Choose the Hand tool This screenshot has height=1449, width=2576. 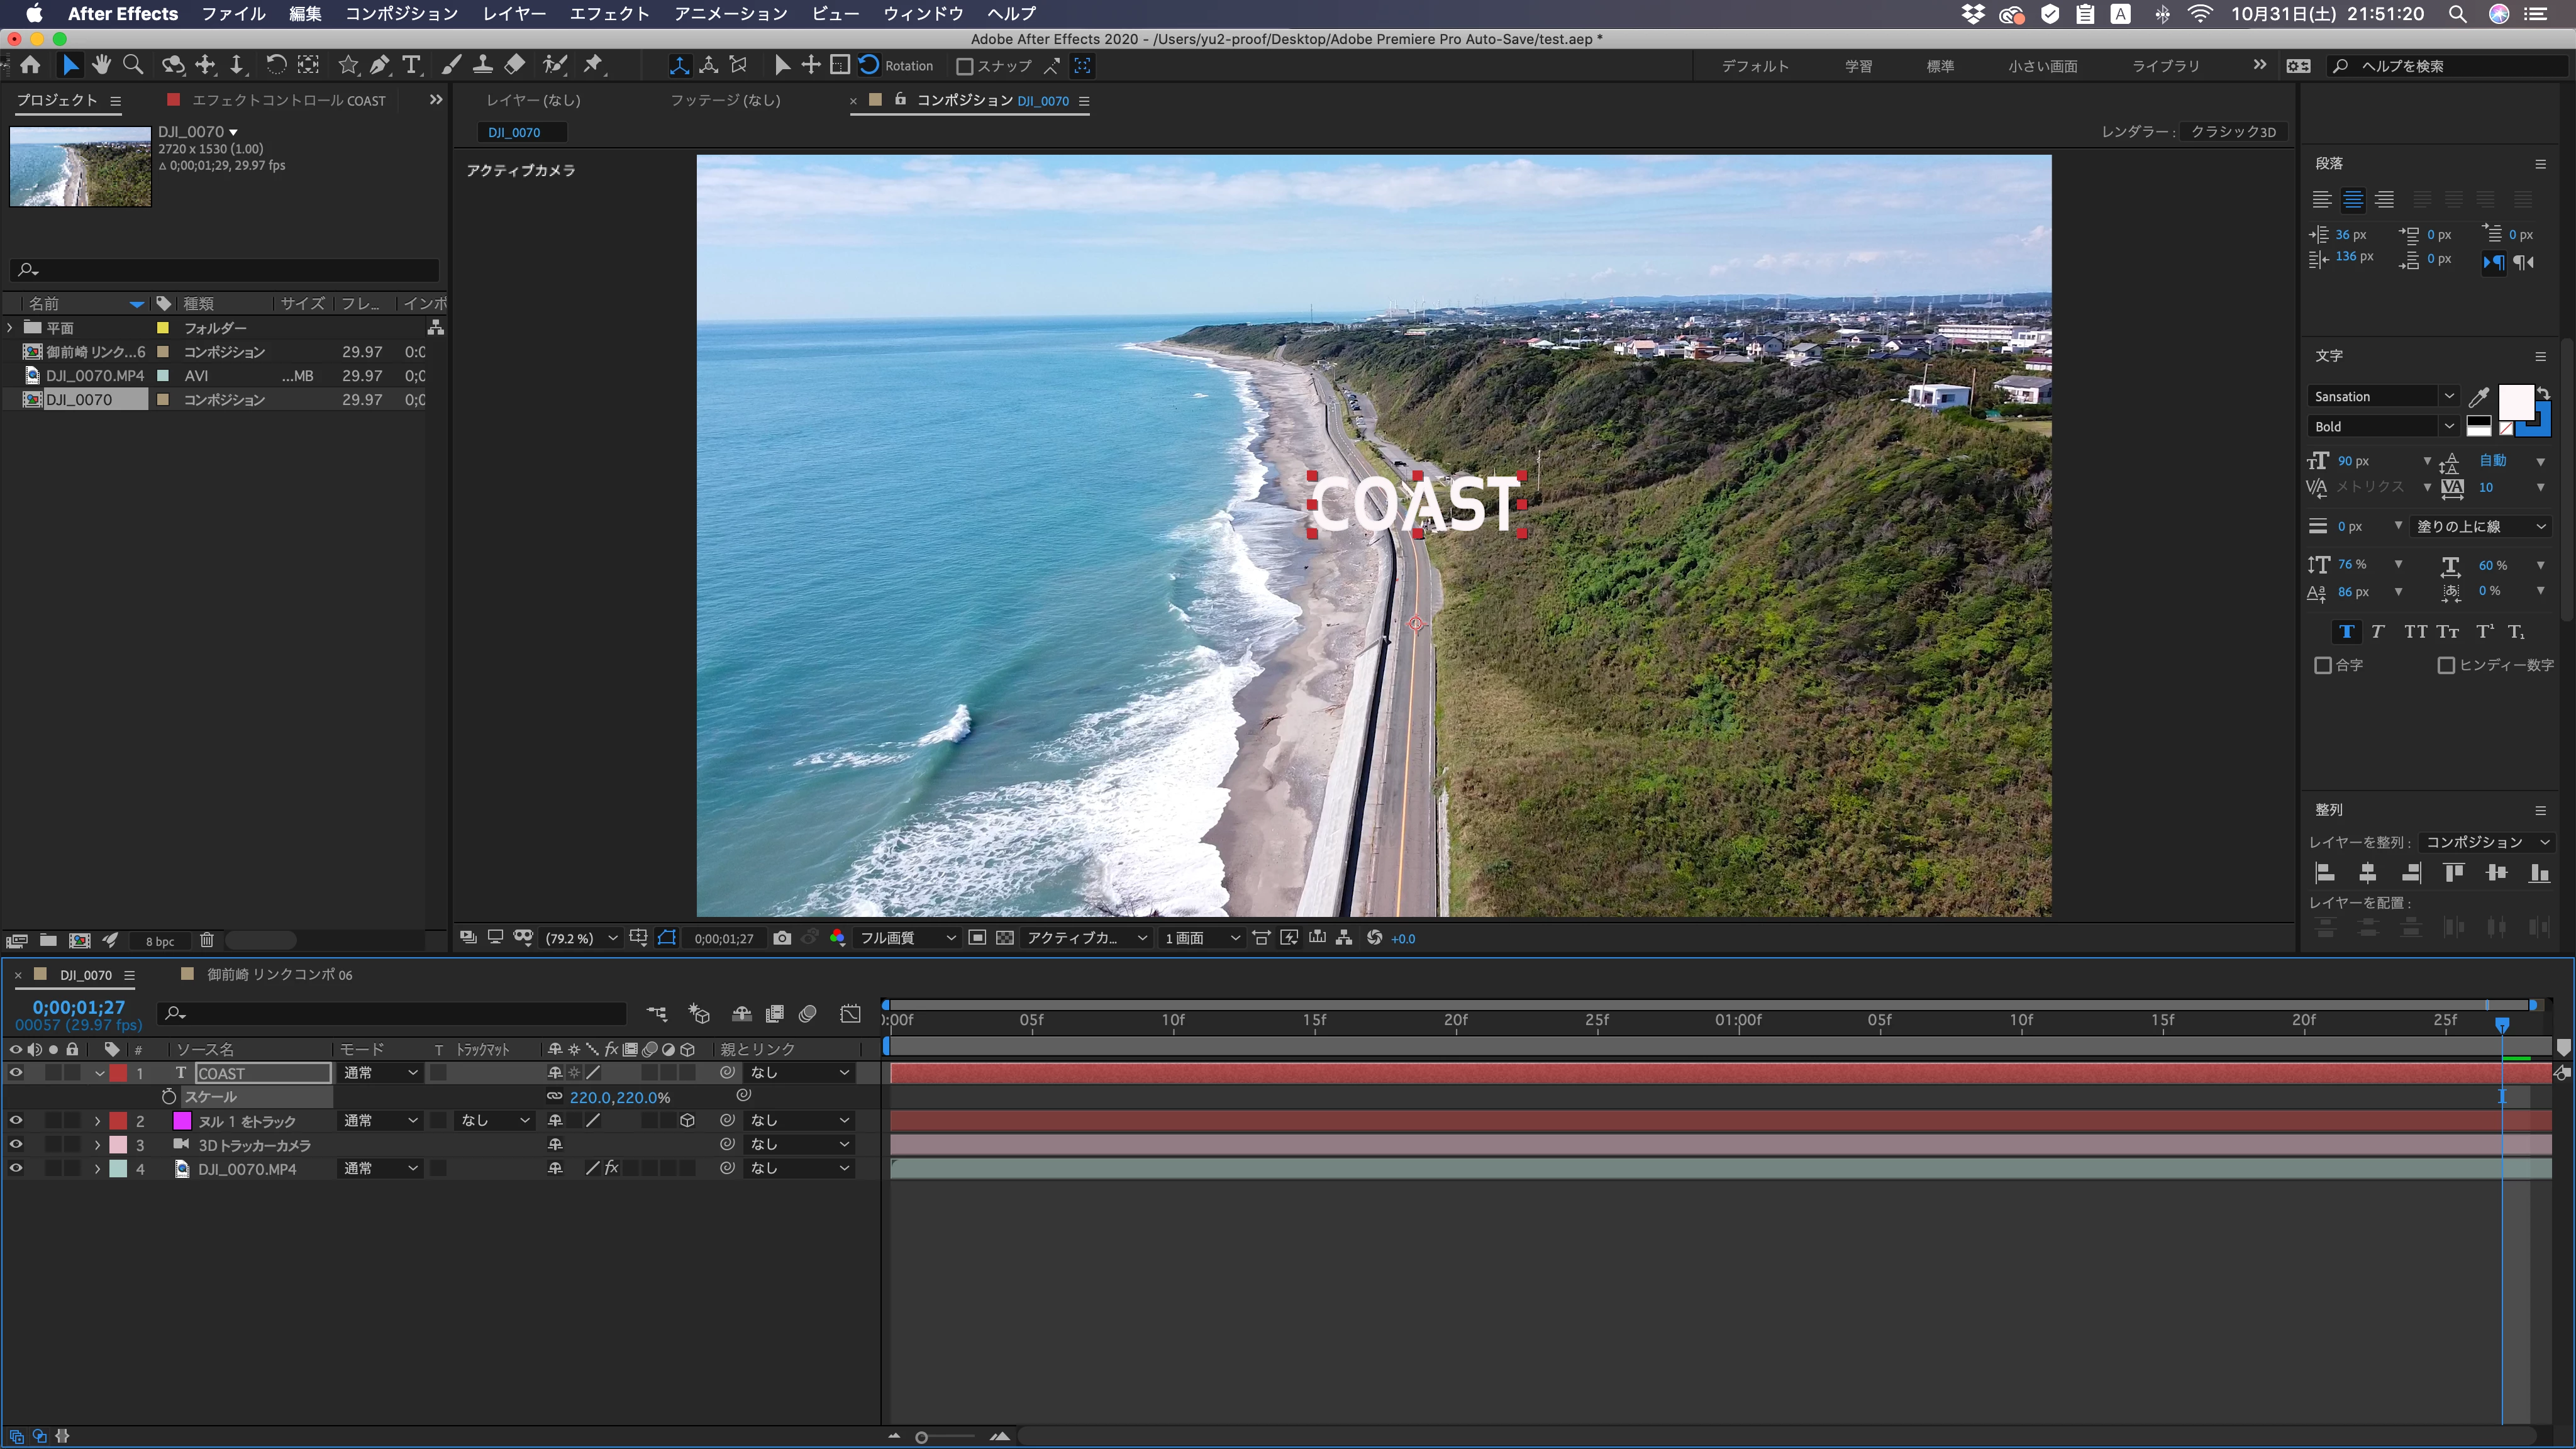click(101, 65)
